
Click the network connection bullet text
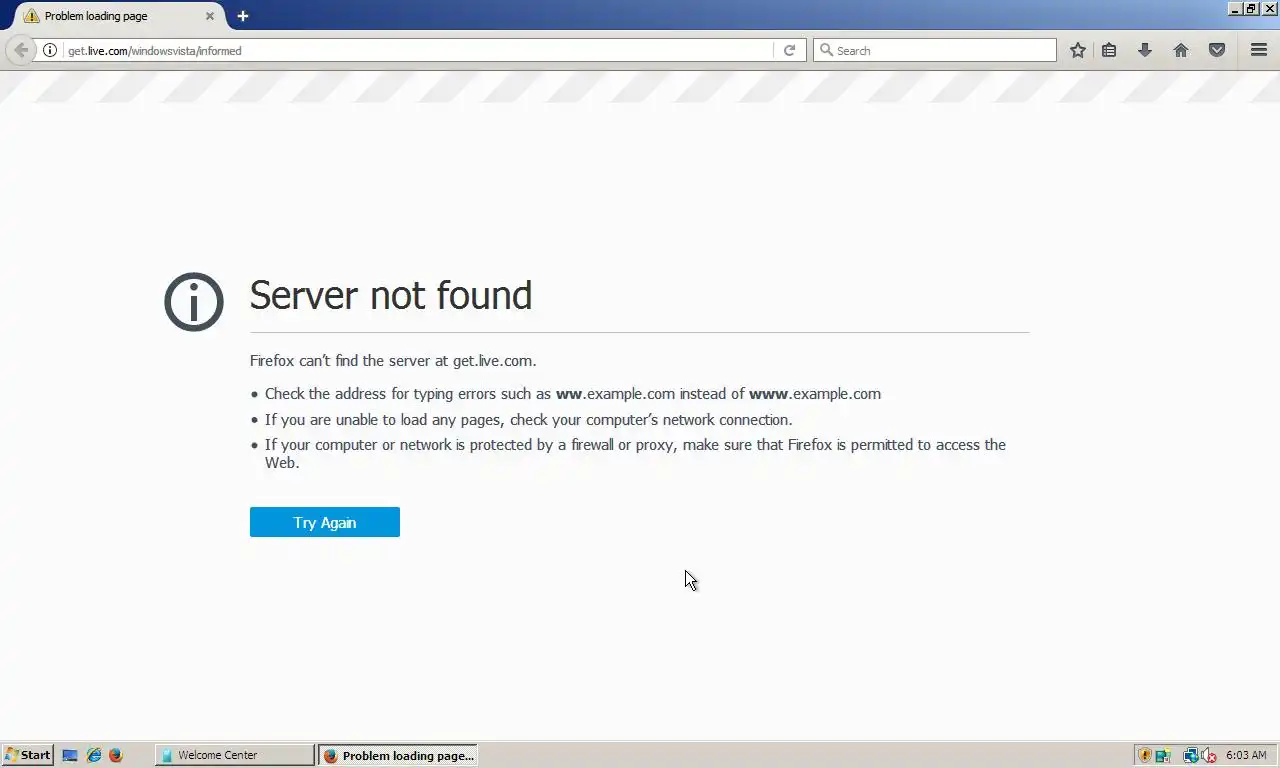point(528,420)
